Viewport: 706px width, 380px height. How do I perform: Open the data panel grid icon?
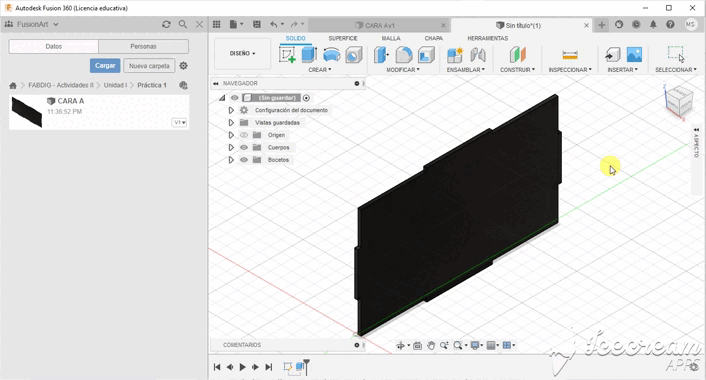pyautogui.click(x=217, y=24)
